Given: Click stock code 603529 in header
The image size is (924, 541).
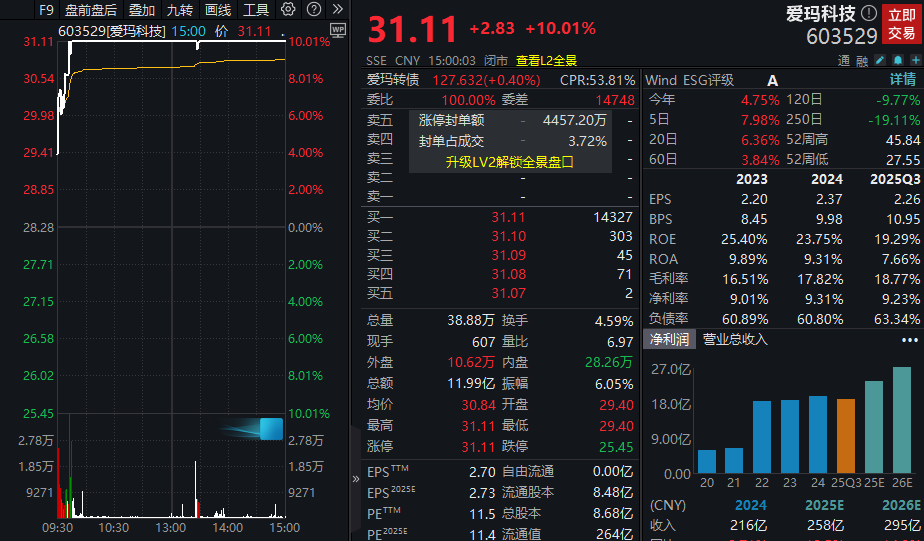Looking at the screenshot, I should point(842,37).
